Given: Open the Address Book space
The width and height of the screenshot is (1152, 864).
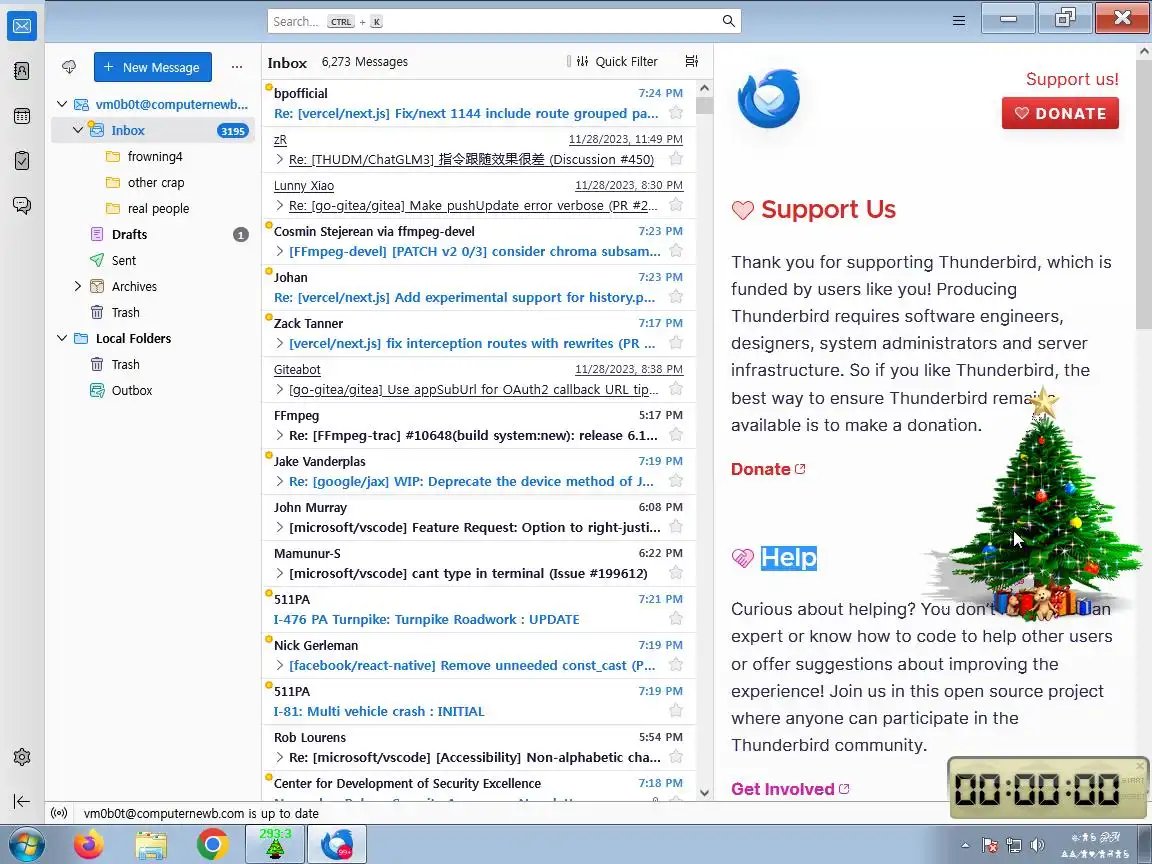Looking at the screenshot, I should (x=22, y=71).
